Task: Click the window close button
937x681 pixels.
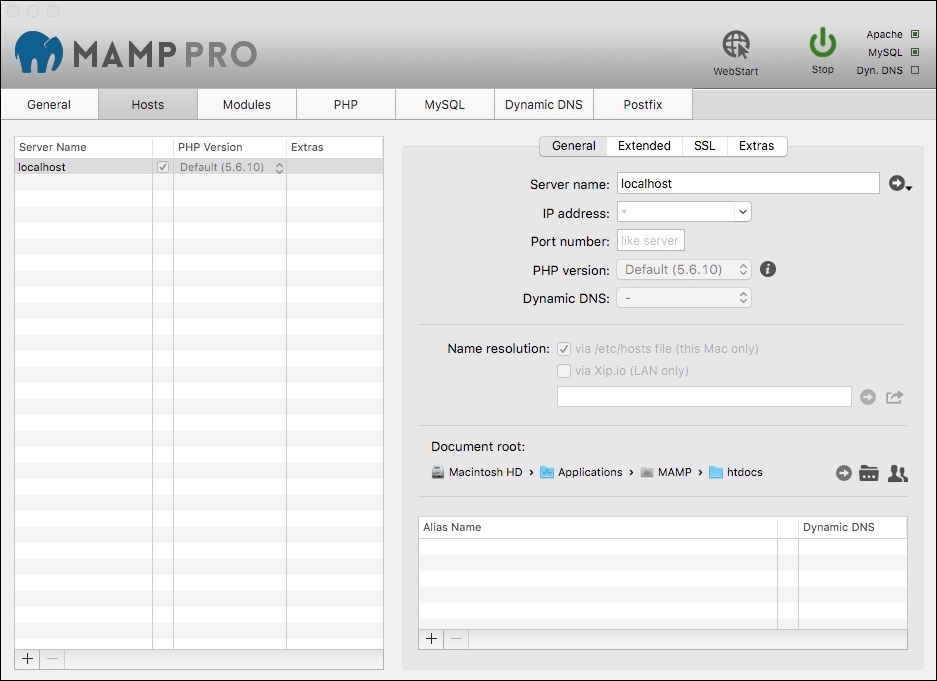Action: pyautogui.click(x=13, y=11)
